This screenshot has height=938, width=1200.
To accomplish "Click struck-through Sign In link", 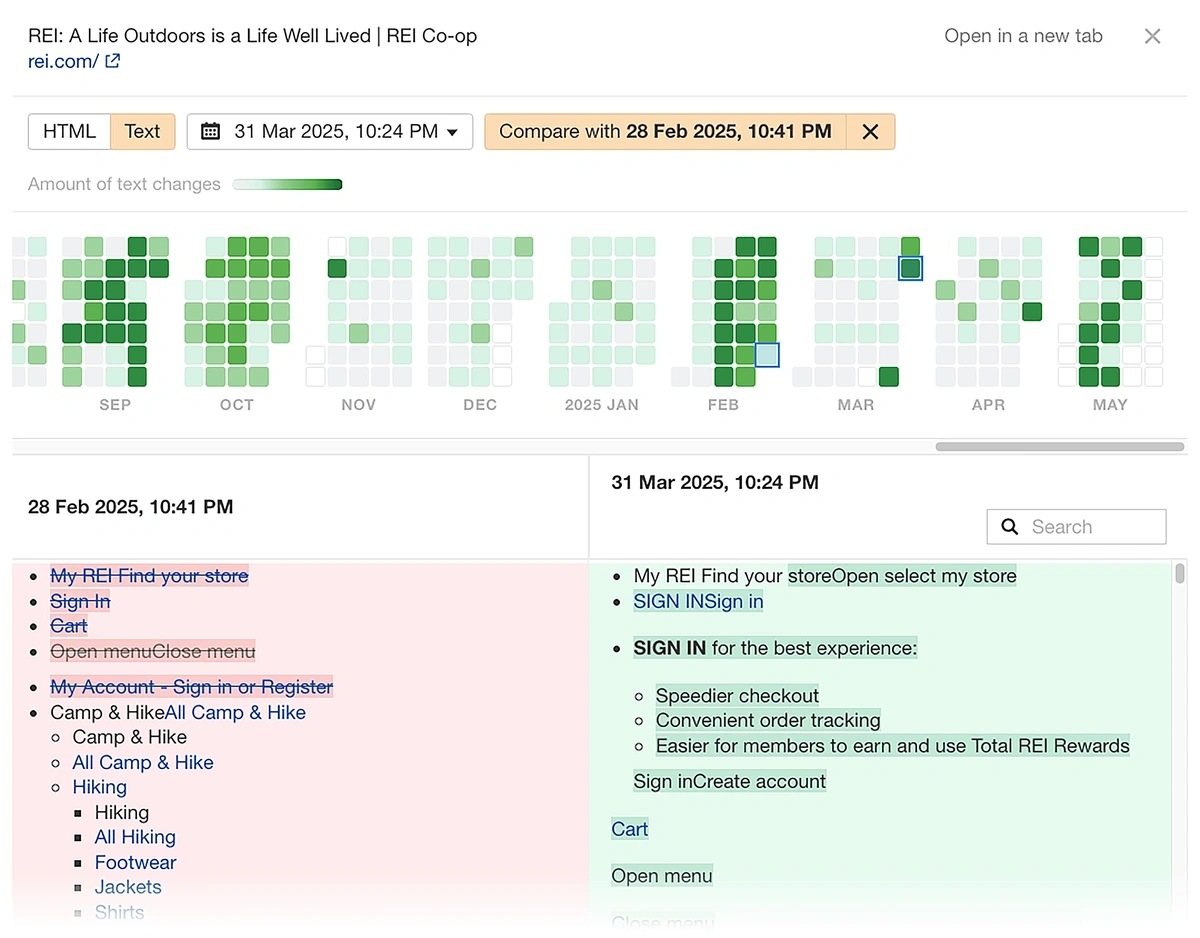I will tap(80, 601).
